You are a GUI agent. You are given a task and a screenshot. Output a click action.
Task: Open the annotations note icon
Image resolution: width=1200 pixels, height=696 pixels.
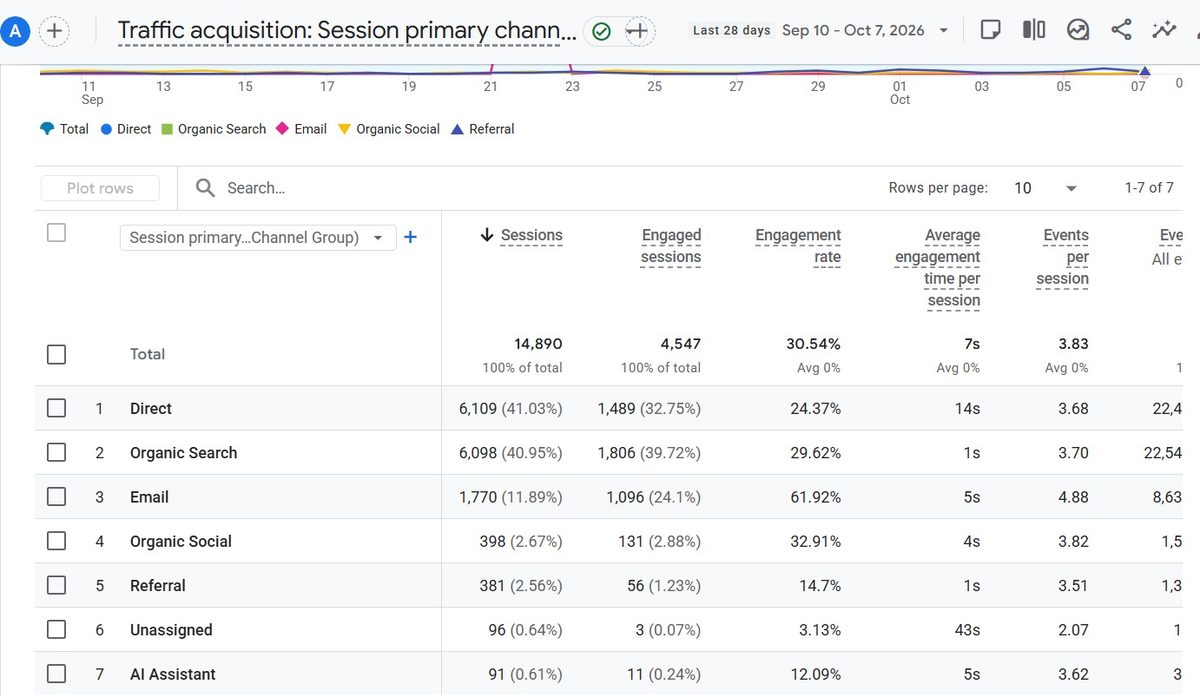click(x=990, y=30)
